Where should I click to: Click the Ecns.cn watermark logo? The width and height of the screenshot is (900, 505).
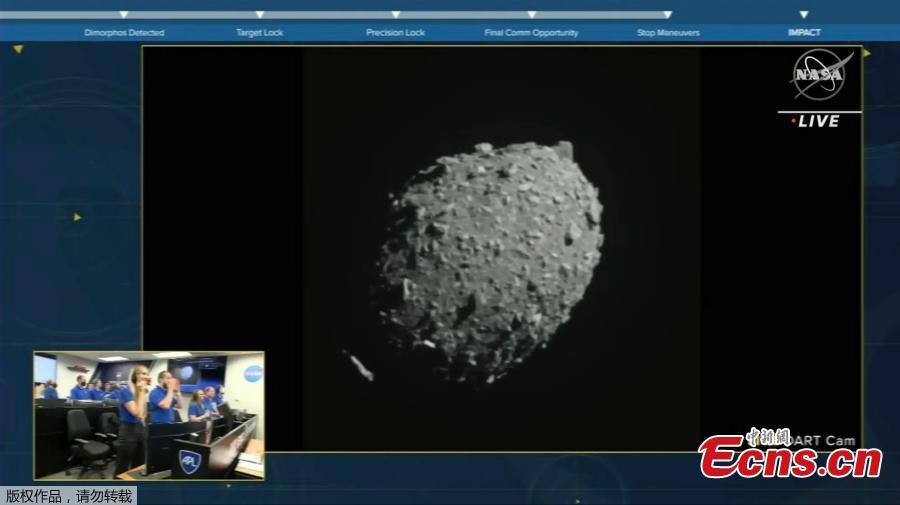(790, 457)
